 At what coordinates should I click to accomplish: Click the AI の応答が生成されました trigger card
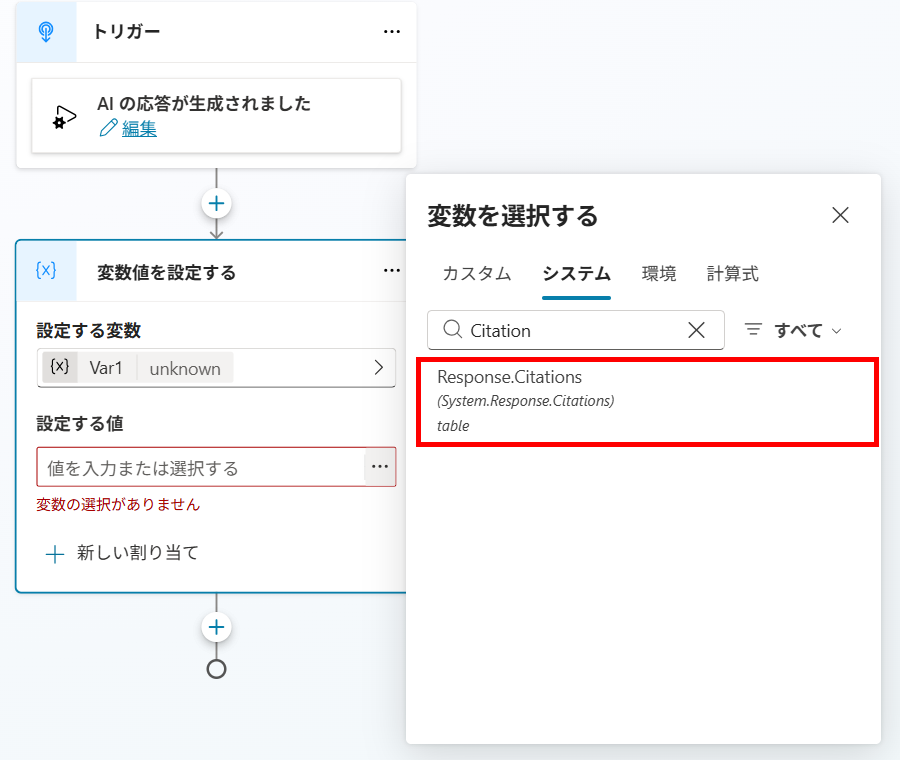[216, 116]
